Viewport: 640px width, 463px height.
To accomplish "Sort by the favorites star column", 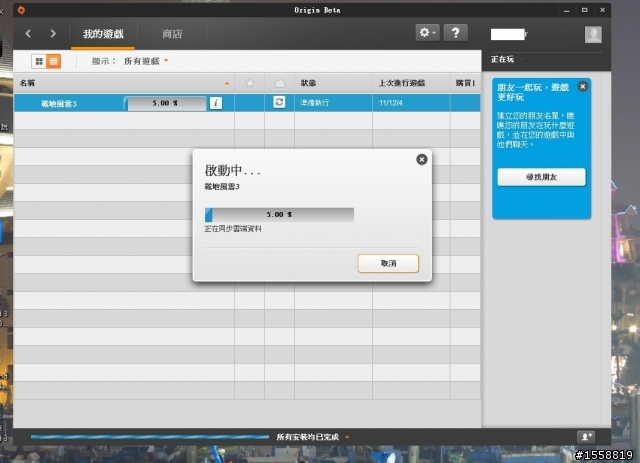I will 249,83.
